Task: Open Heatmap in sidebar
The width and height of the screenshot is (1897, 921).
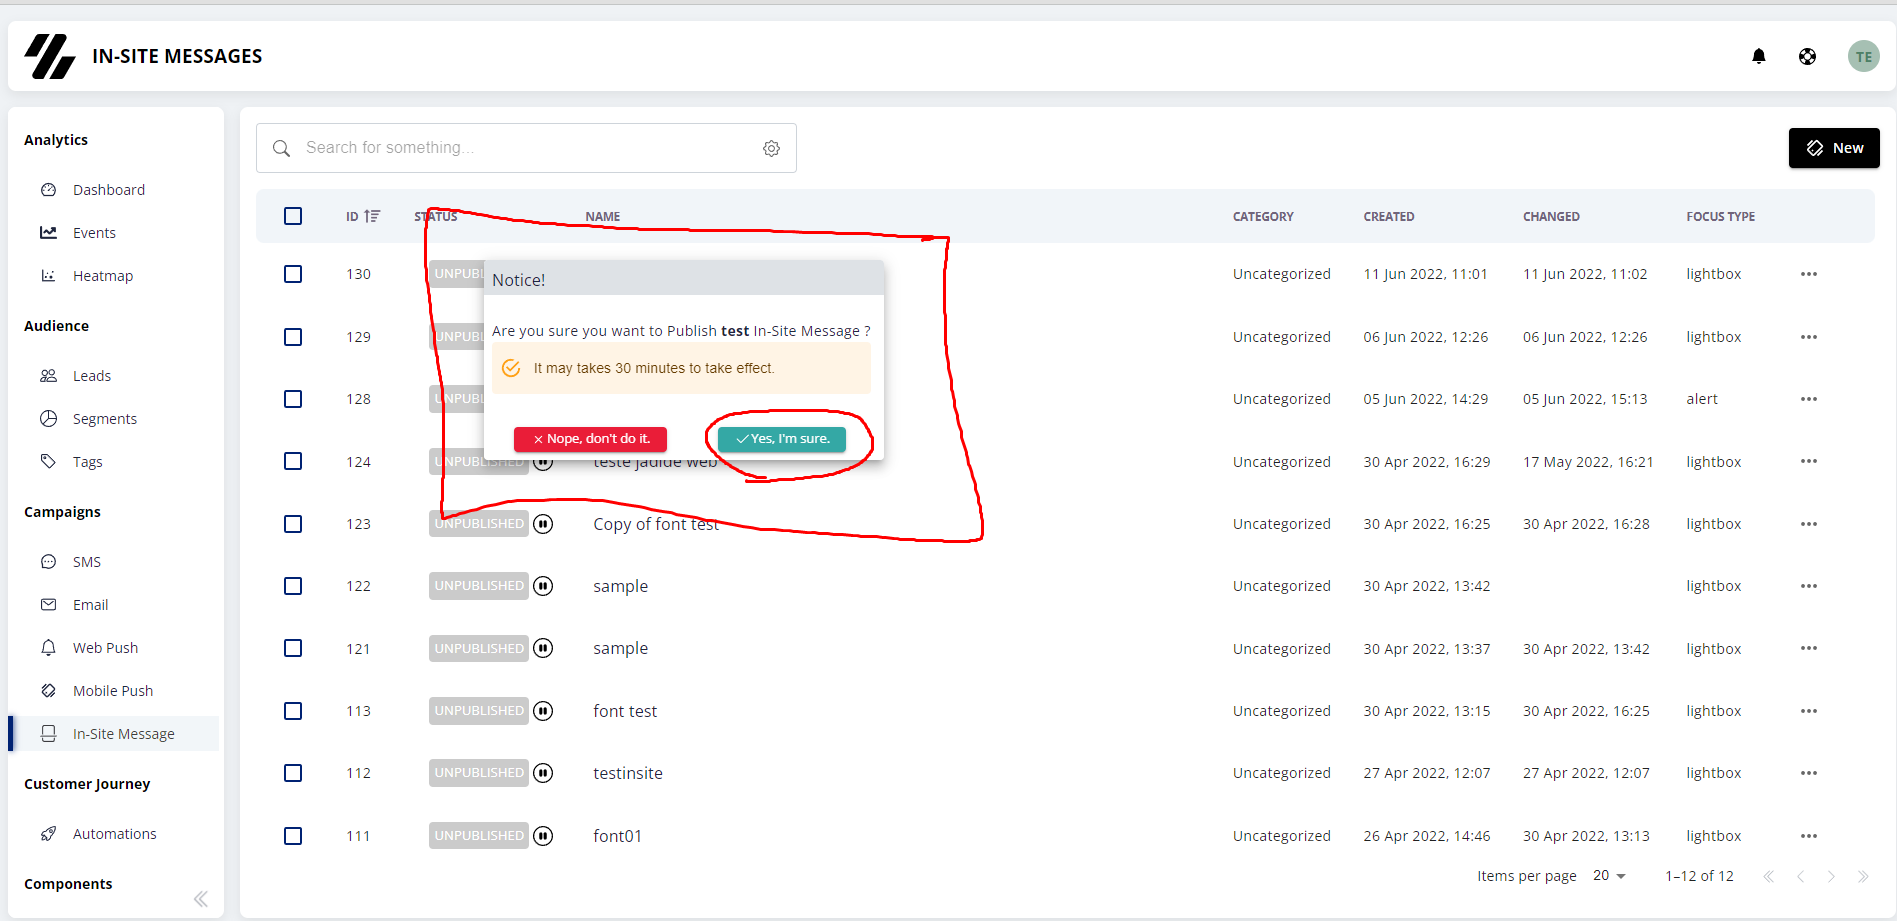Action: point(103,276)
